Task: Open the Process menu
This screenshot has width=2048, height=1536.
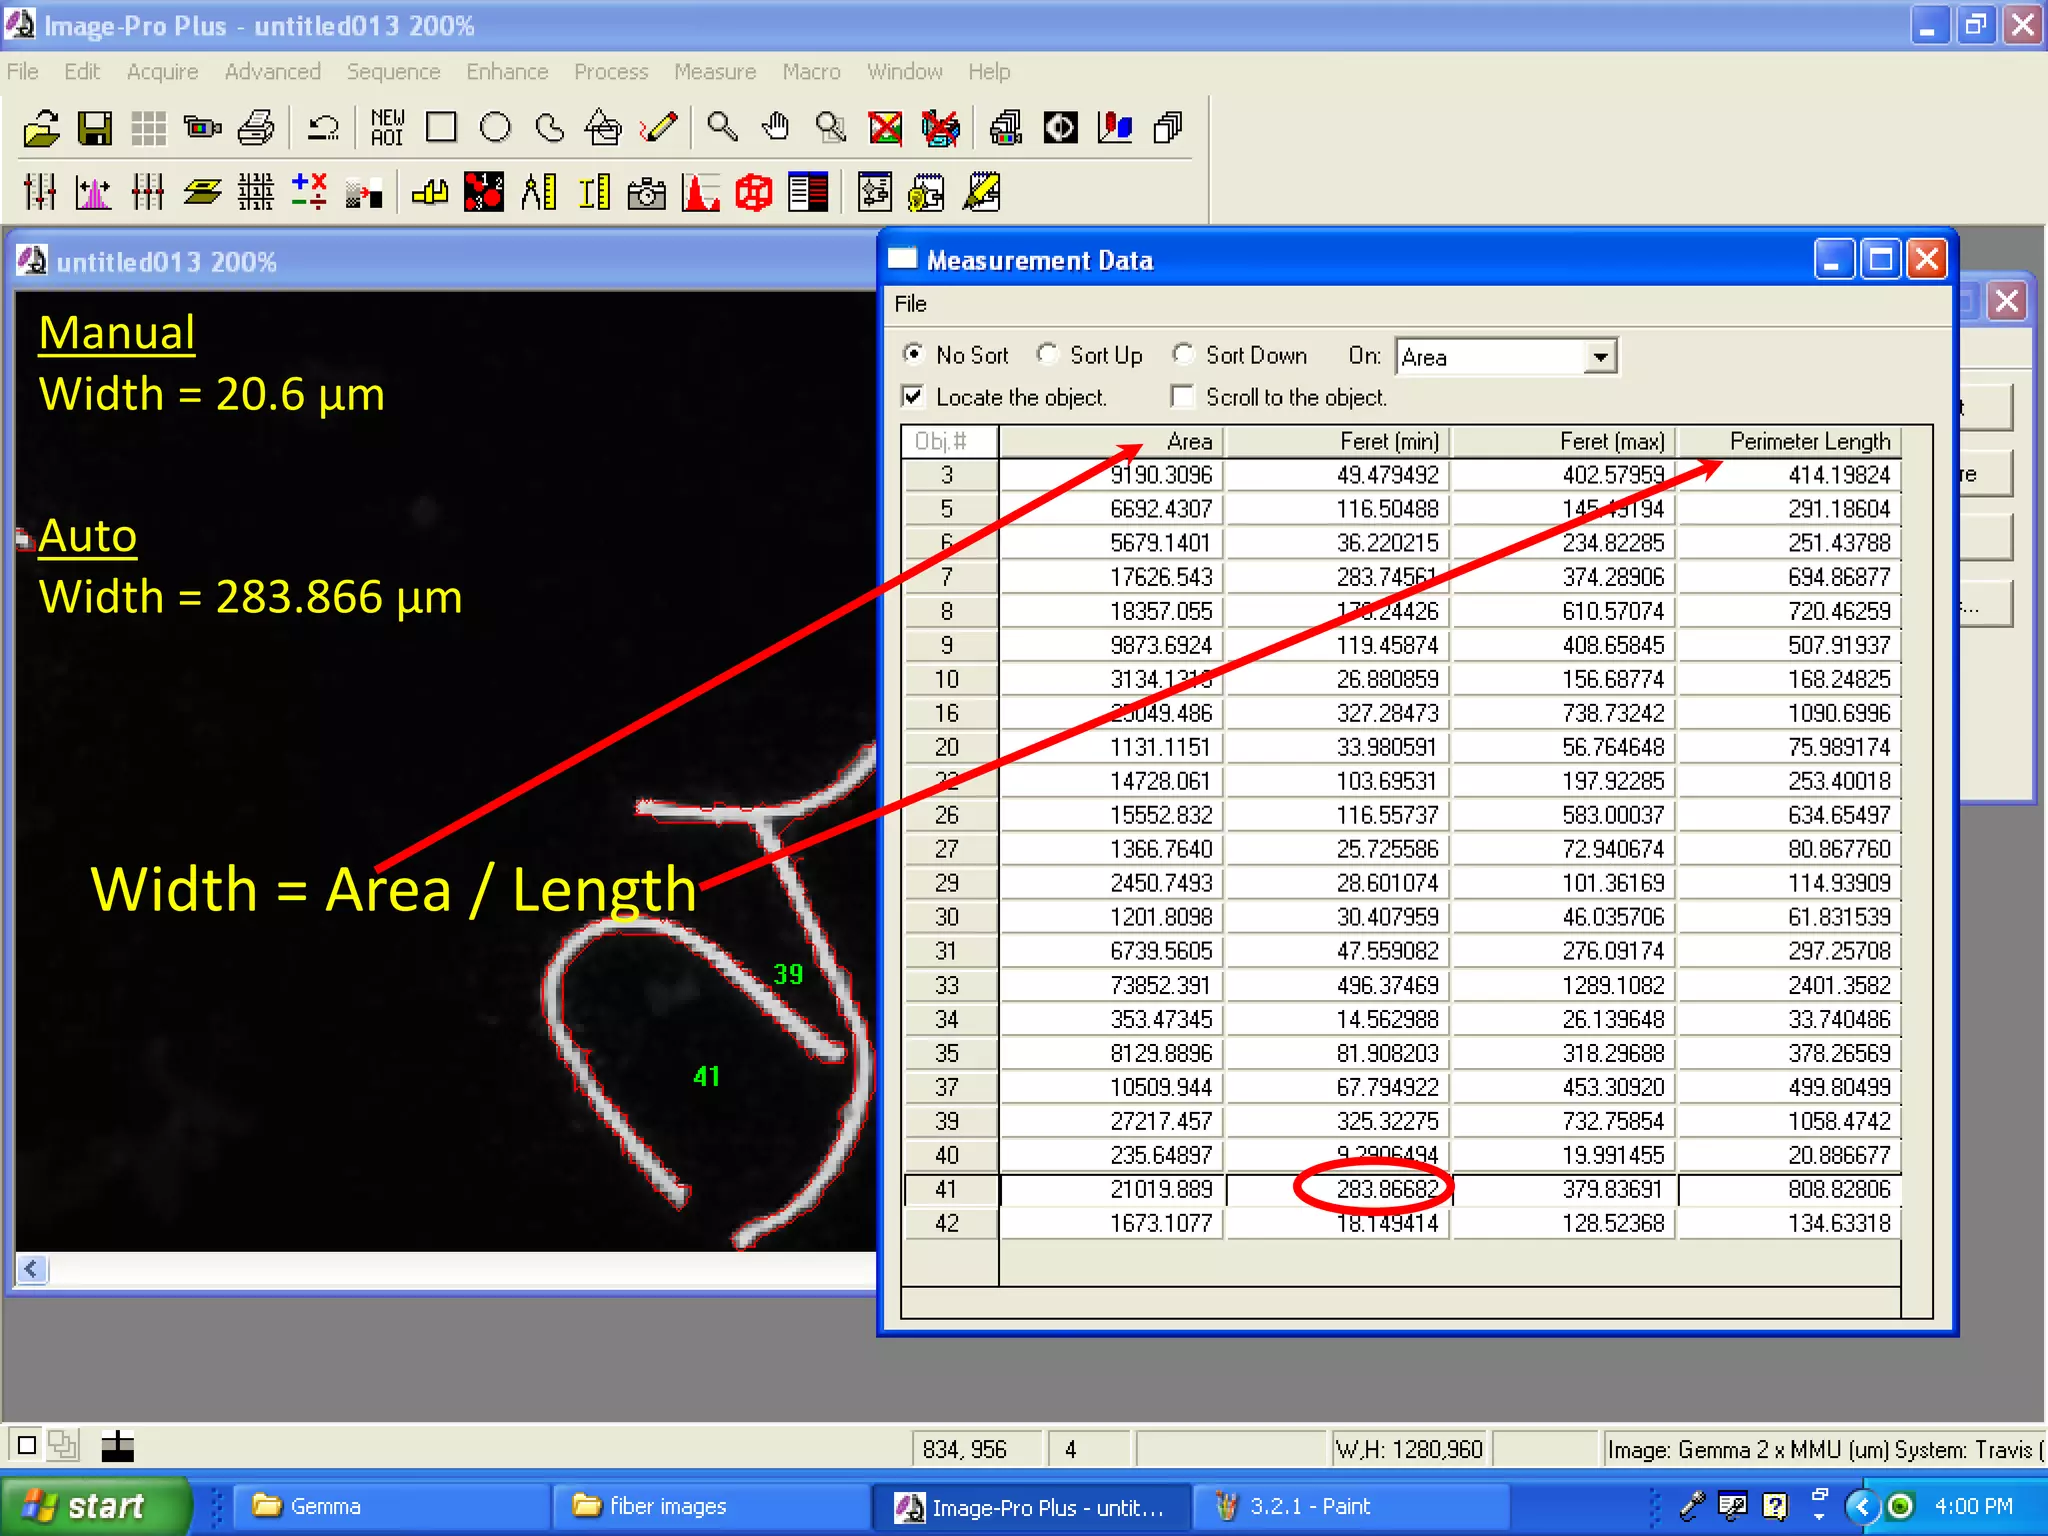Action: coord(611,72)
